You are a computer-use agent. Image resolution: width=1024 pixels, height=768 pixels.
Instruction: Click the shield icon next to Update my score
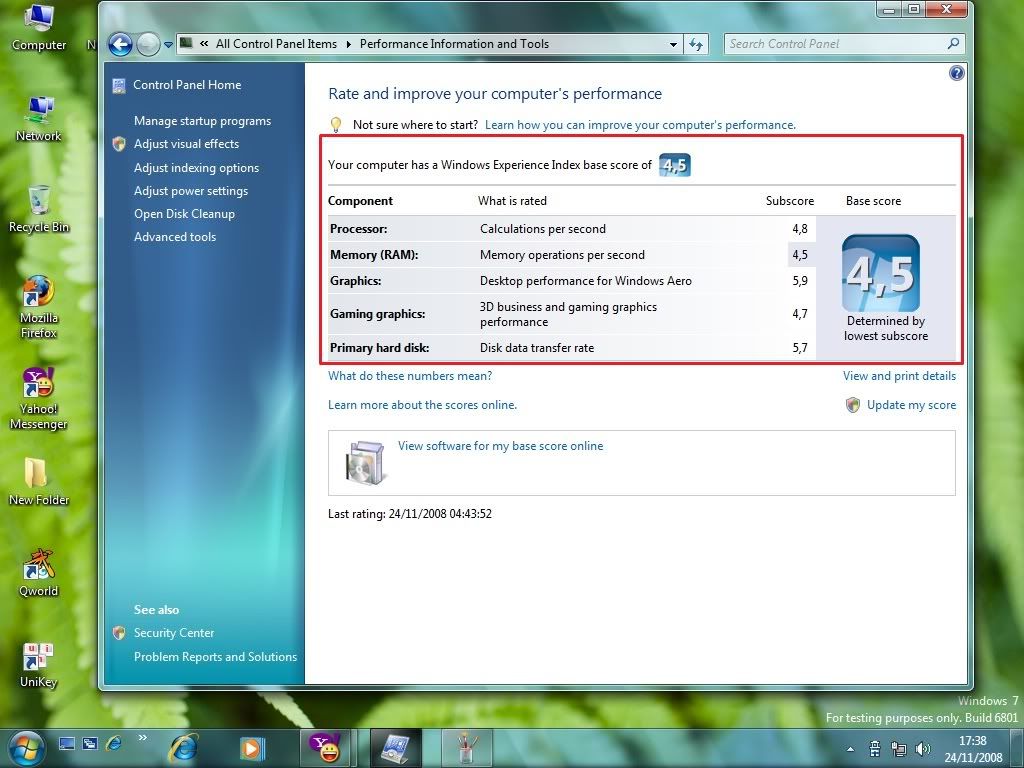(x=853, y=405)
